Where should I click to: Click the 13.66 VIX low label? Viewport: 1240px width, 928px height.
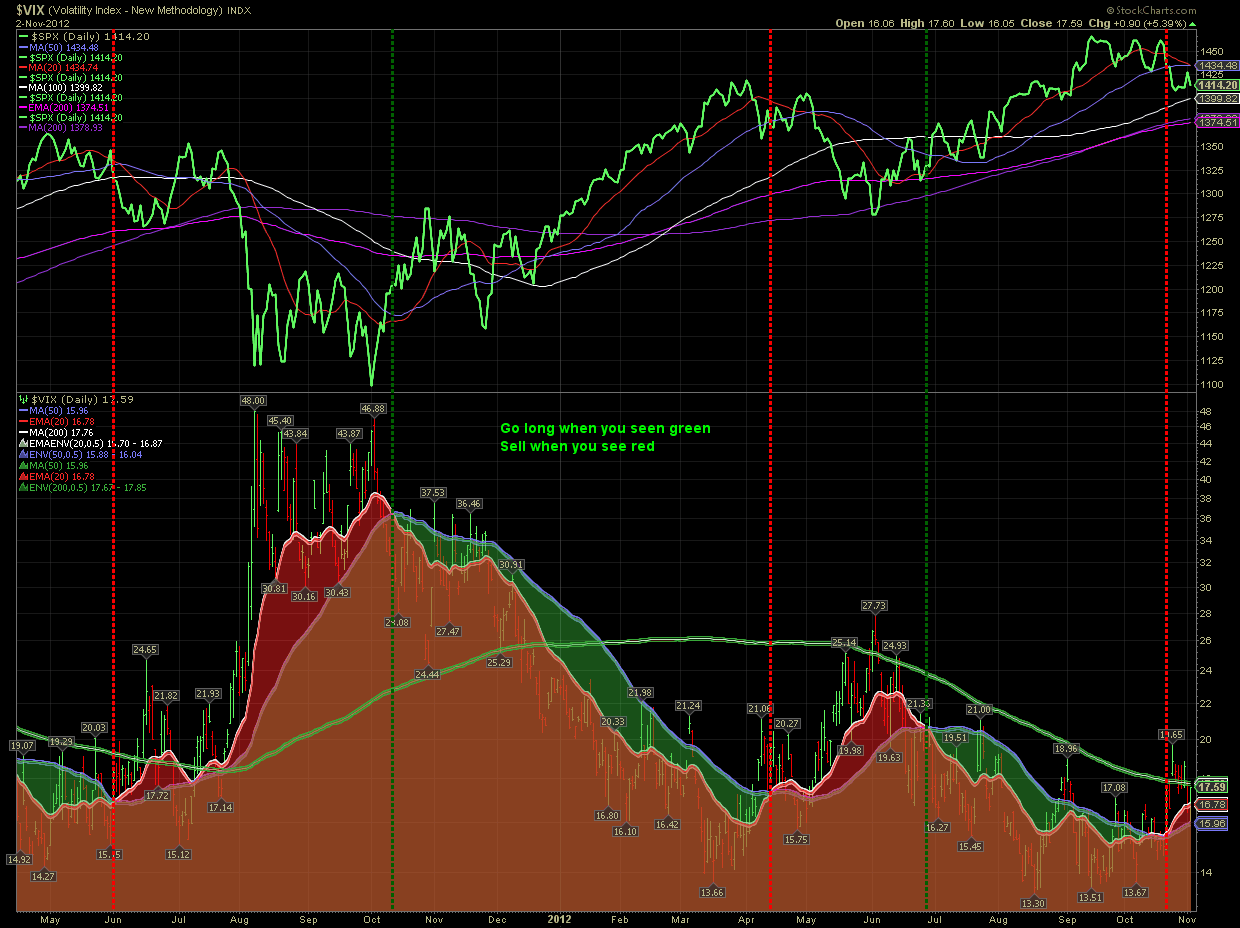pyautogui.click(x=712, y=892)
